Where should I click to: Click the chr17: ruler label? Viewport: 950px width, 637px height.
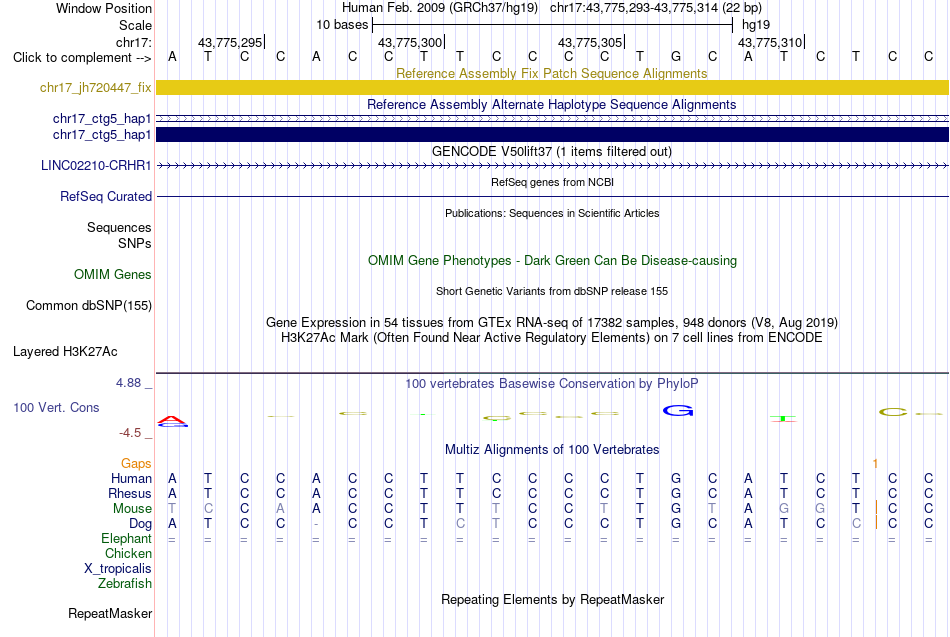point(134,42)
